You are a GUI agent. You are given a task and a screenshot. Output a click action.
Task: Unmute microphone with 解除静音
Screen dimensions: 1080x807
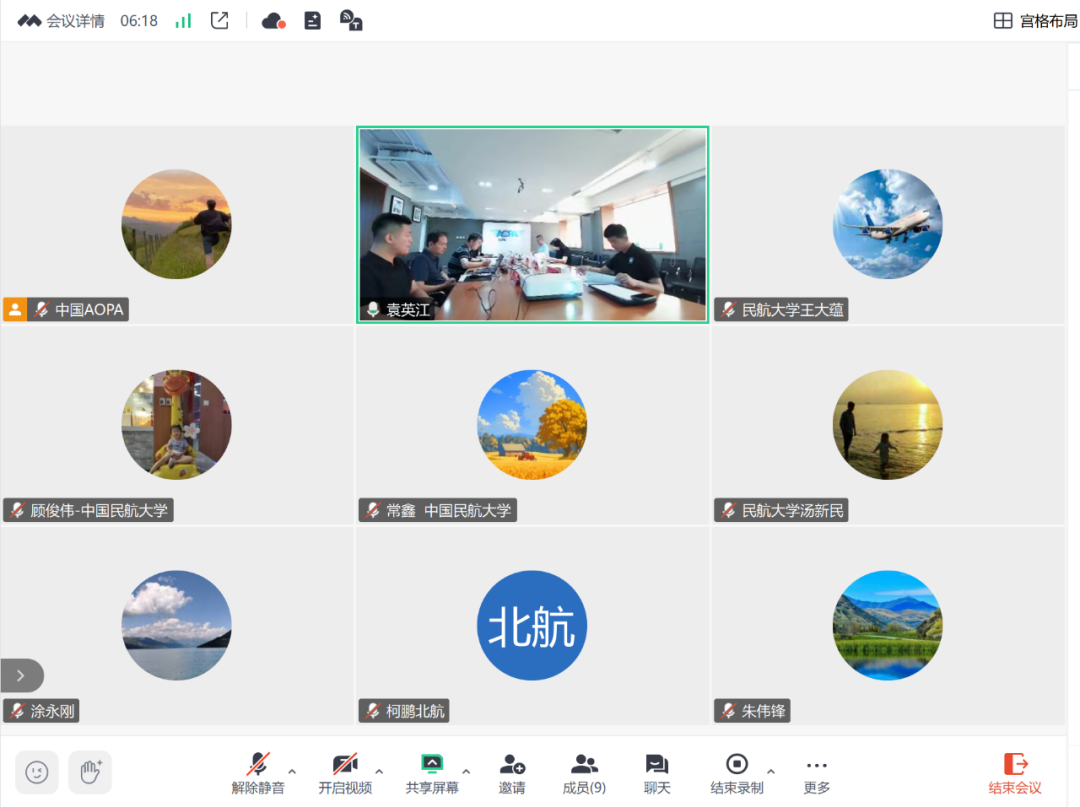258,773
